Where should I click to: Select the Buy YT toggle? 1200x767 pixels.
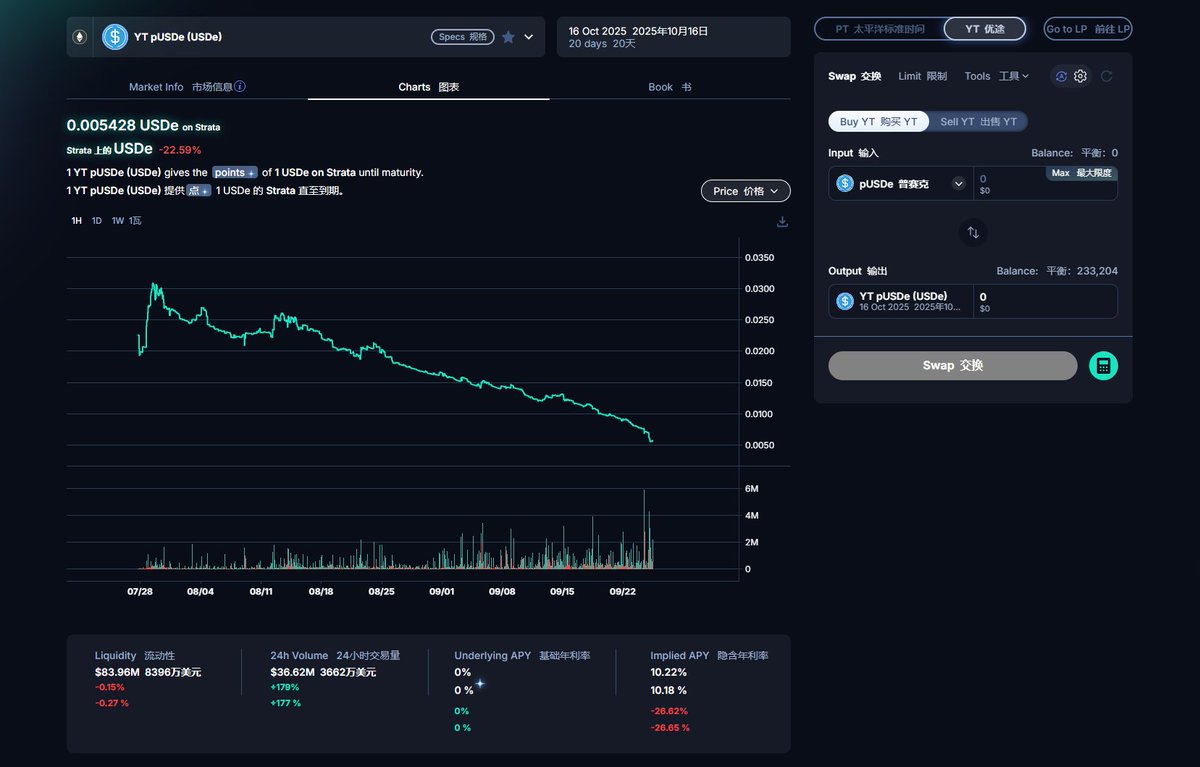tap(878, 122)
